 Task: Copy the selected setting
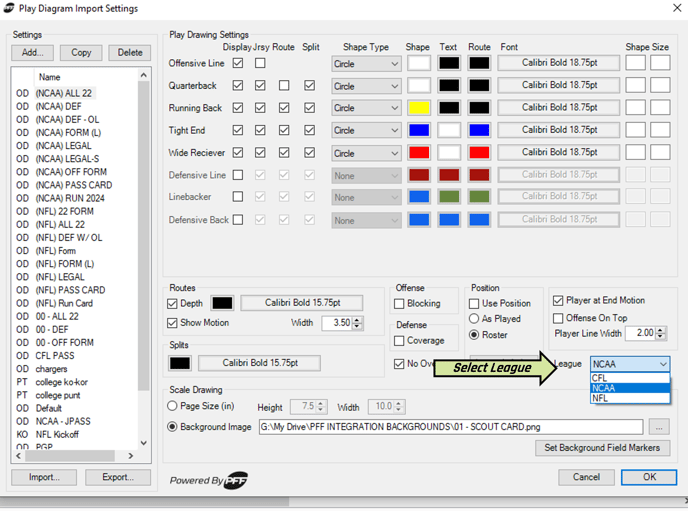click(81, 53)
